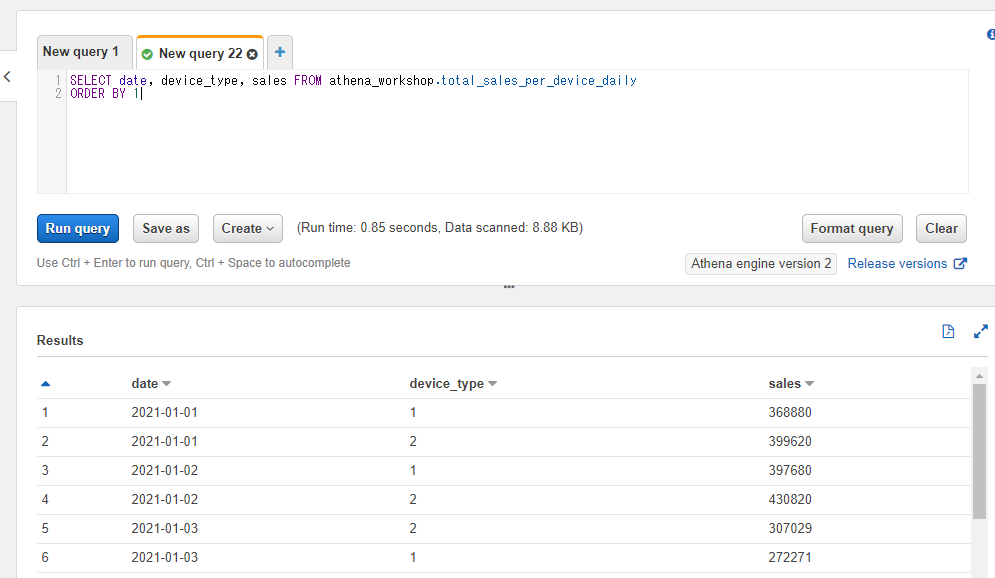Click the Save as button
The width and height of the screenshot is (995, 578).
tap(166, 229)
